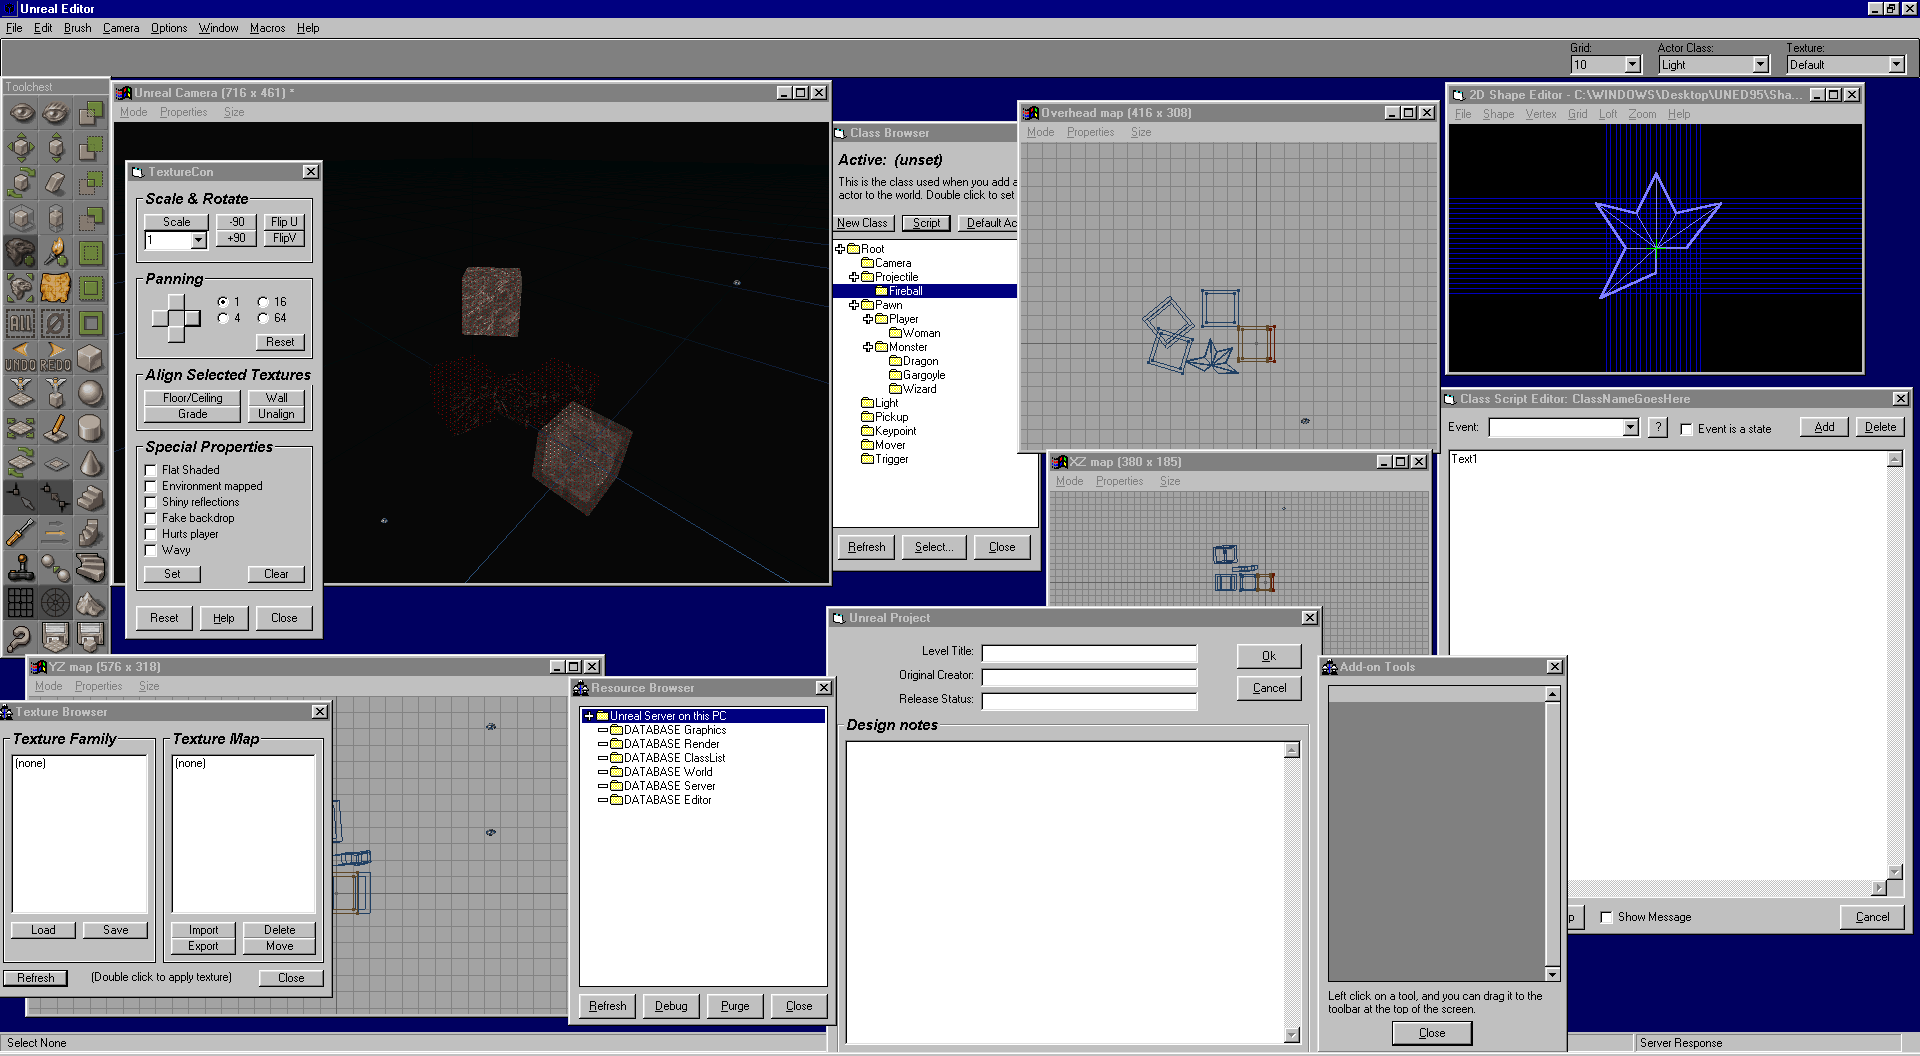The image size is (1920, 1056).
Task: Click the Add-on Tools vertical scrollbar down arrow
Action: coord(1553,974)
